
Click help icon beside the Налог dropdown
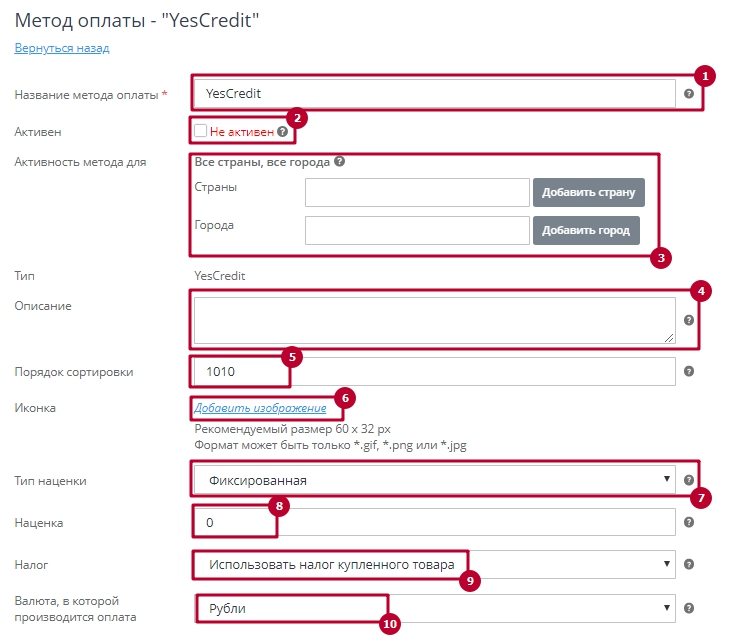688,565
